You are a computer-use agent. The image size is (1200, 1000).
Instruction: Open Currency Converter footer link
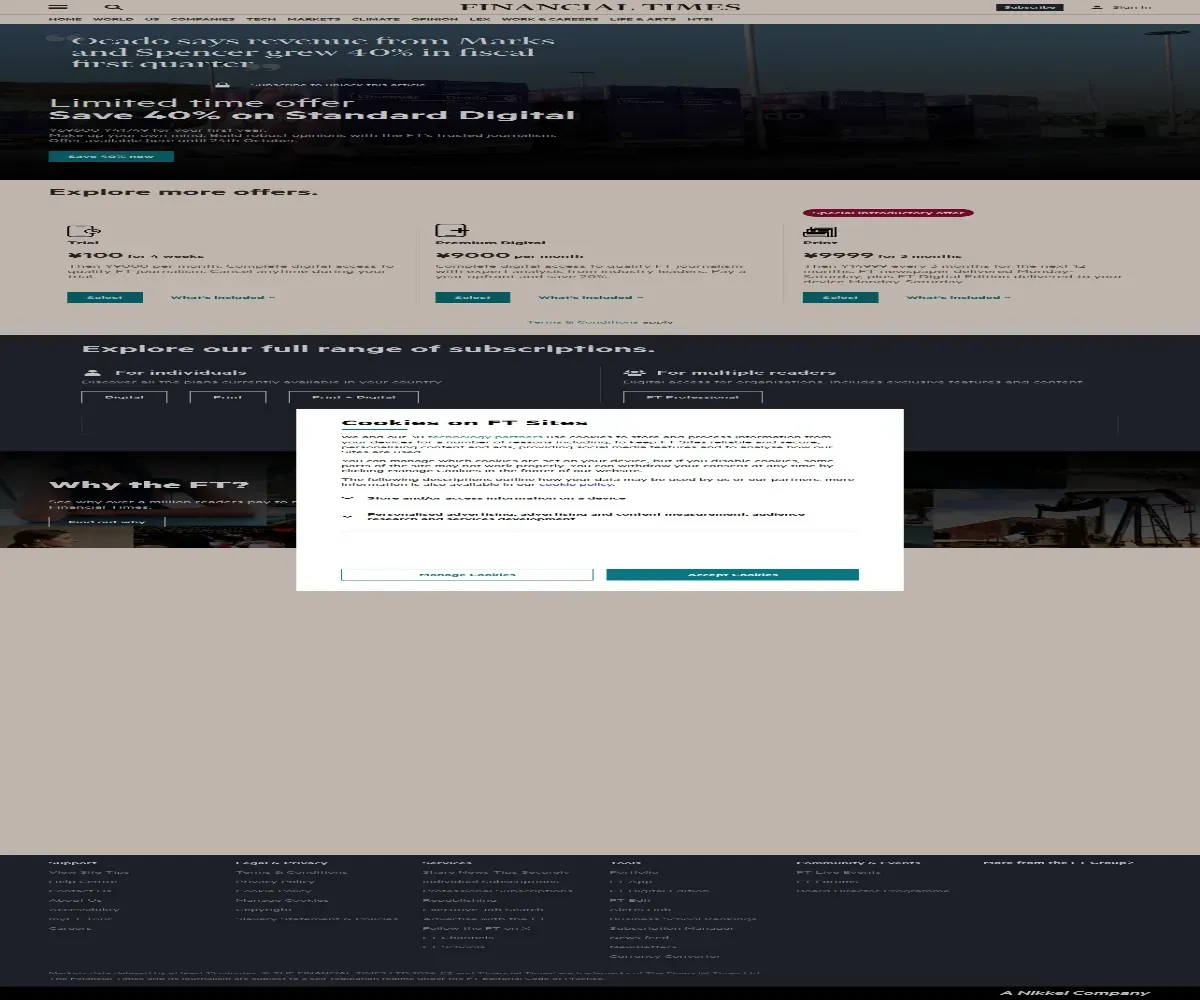[664, 956]
